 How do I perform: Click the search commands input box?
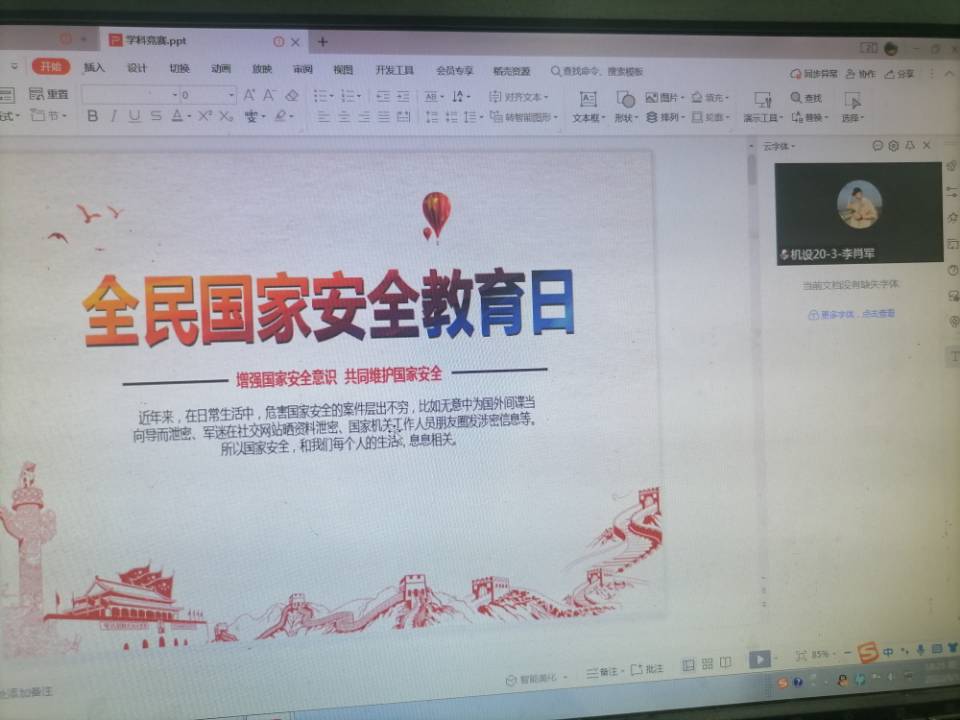(600, 71)
